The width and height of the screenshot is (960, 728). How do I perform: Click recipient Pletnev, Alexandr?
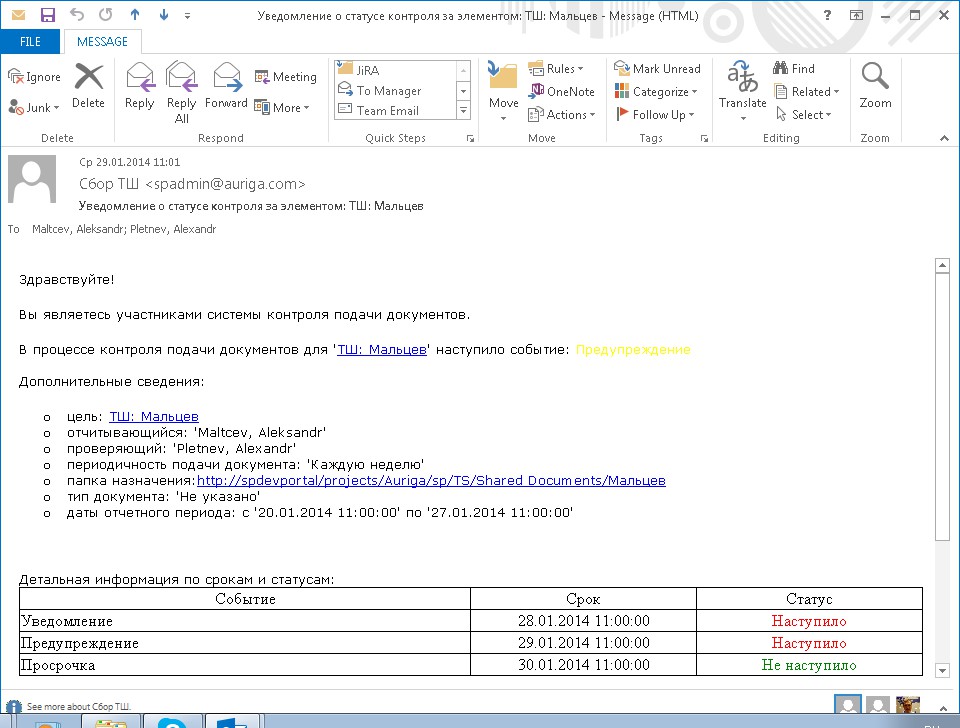point(173,229)
